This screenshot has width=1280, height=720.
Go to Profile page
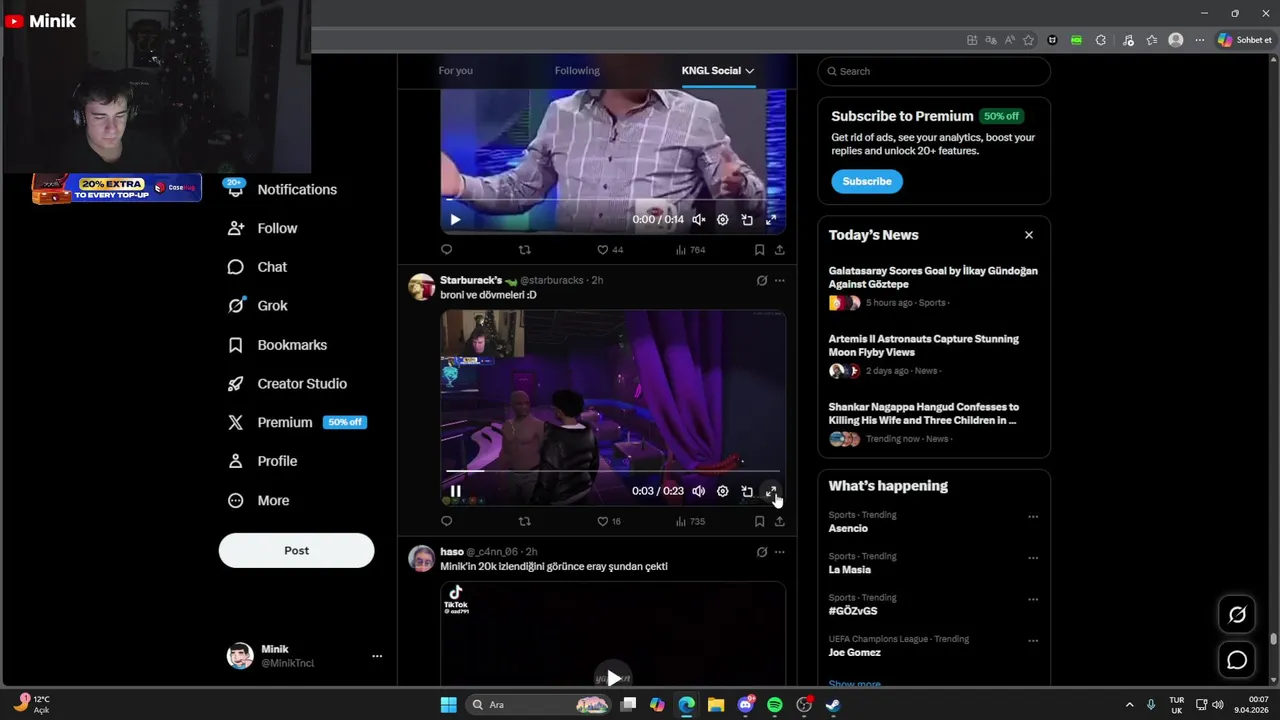click(x=263, y=461)
